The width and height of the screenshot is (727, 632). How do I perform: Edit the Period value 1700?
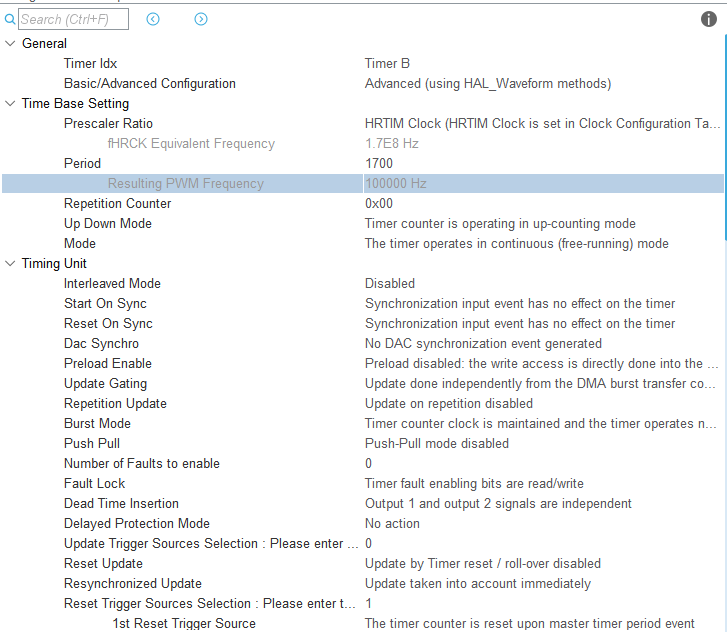[379, 163]
